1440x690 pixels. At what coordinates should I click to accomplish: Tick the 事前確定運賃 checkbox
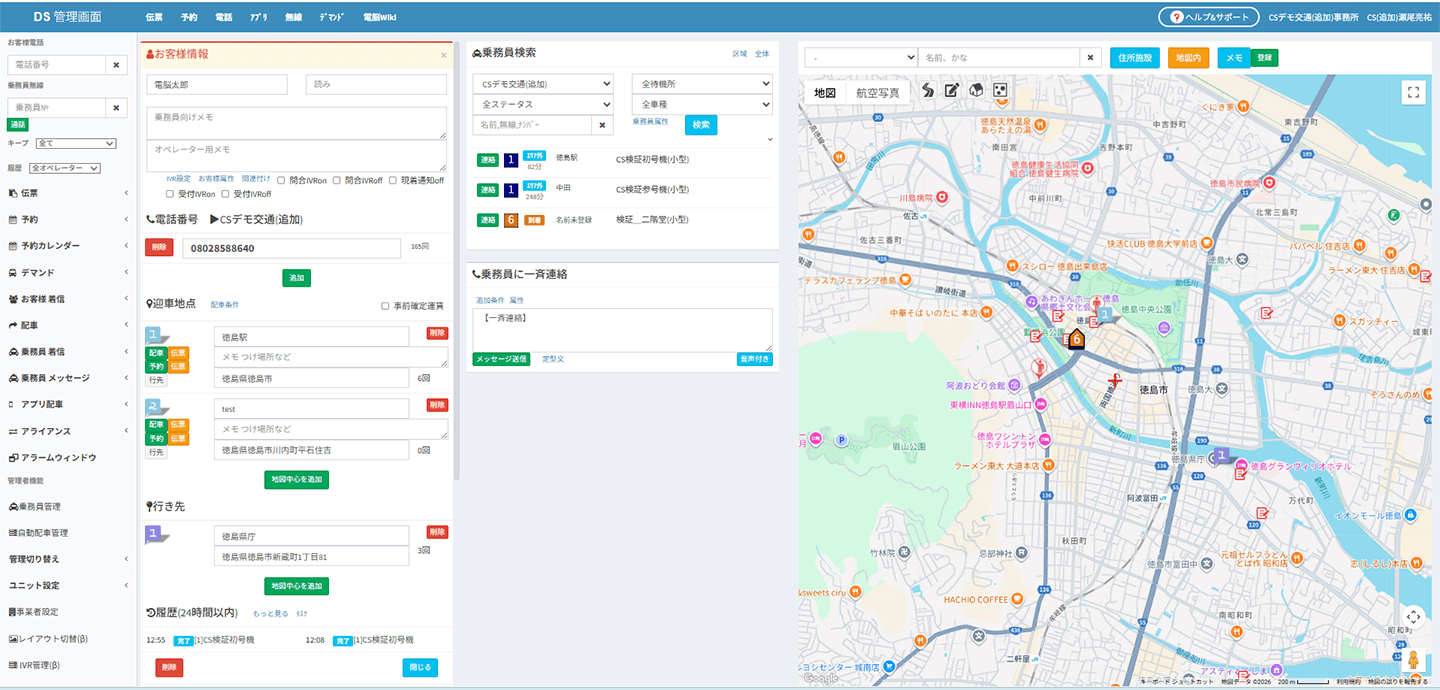(386, 306)
